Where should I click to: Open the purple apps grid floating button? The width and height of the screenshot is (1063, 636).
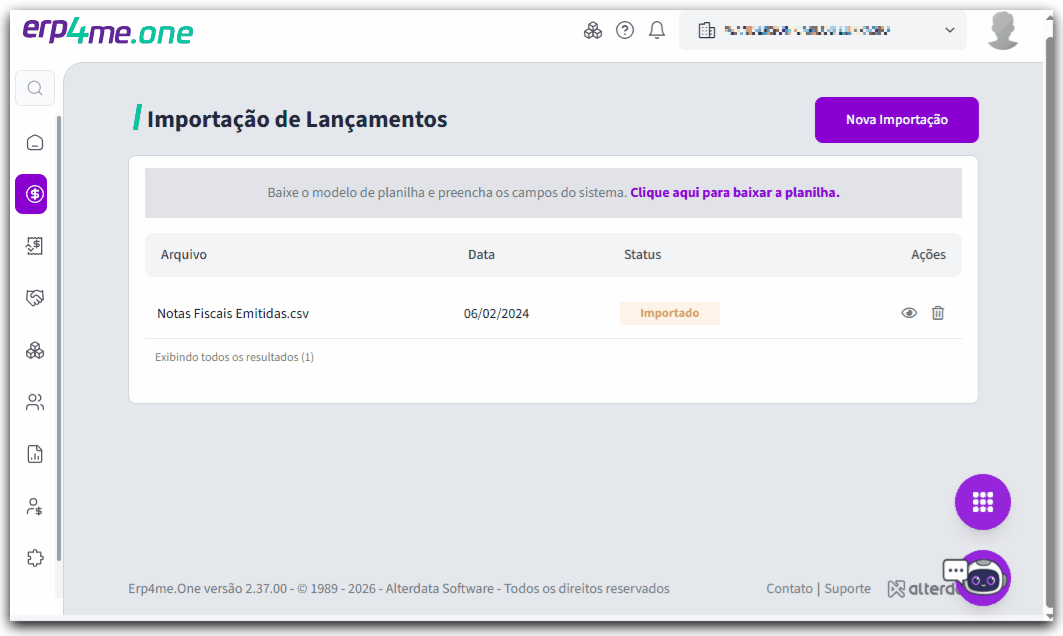click(982, 502)
